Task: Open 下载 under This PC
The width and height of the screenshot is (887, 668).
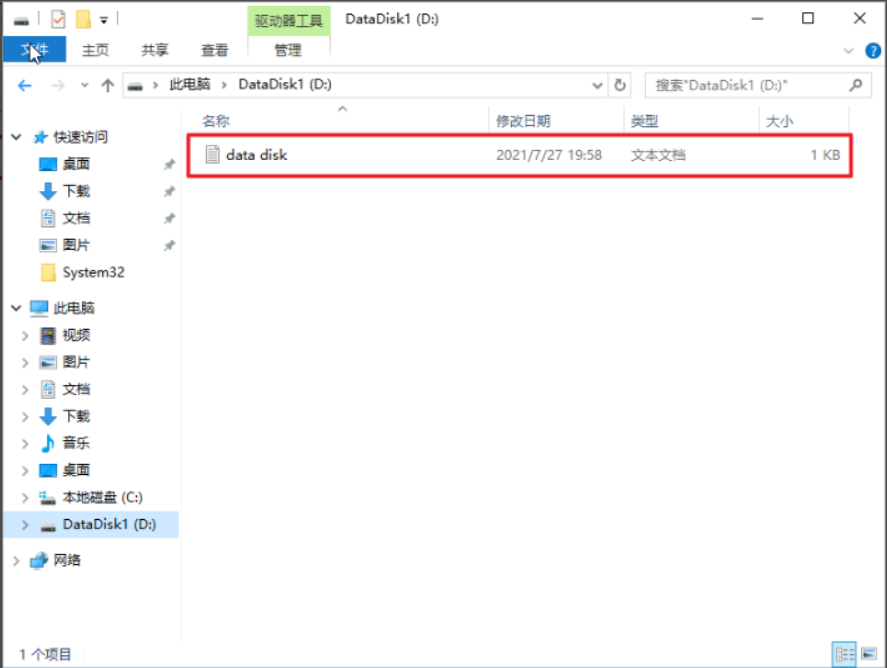Action: [76, 416]
